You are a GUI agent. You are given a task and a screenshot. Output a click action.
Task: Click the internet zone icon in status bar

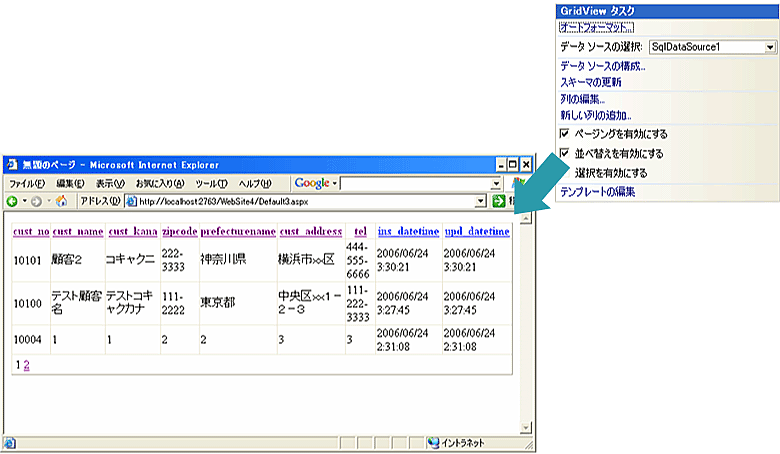(433, 442)
